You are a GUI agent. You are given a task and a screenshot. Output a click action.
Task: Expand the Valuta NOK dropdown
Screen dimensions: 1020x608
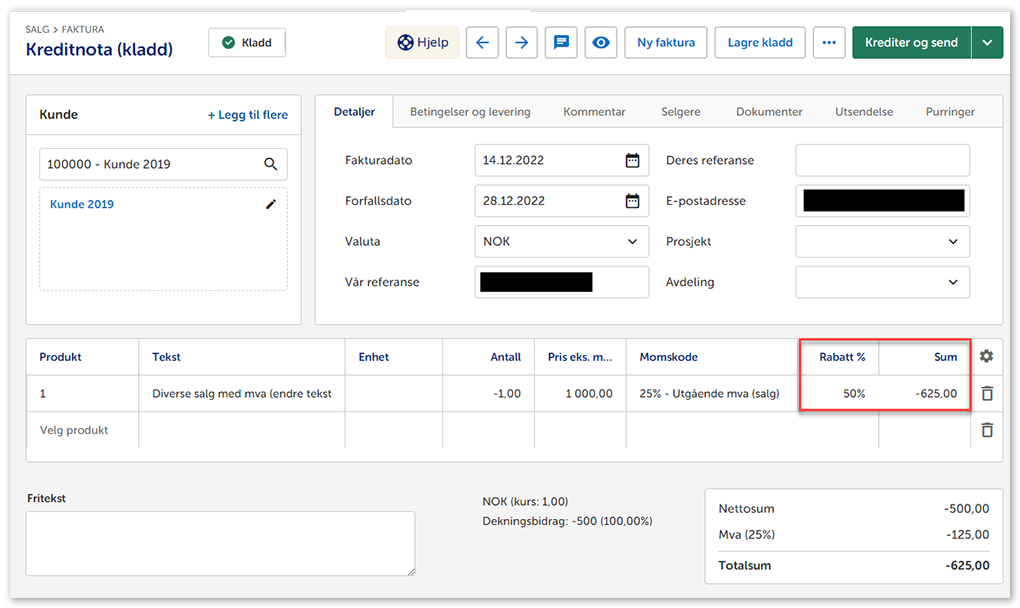pyautogui.click(x=632, y=242)
